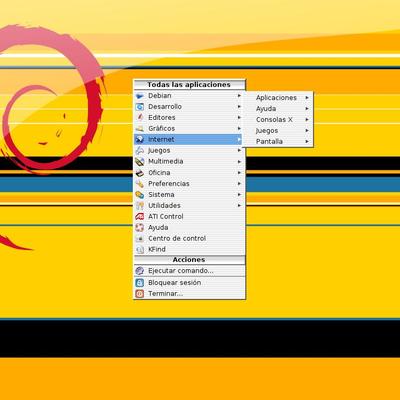Choose Terminar... action
This screenshot has width=400, height=400.
tap(189, 294)
